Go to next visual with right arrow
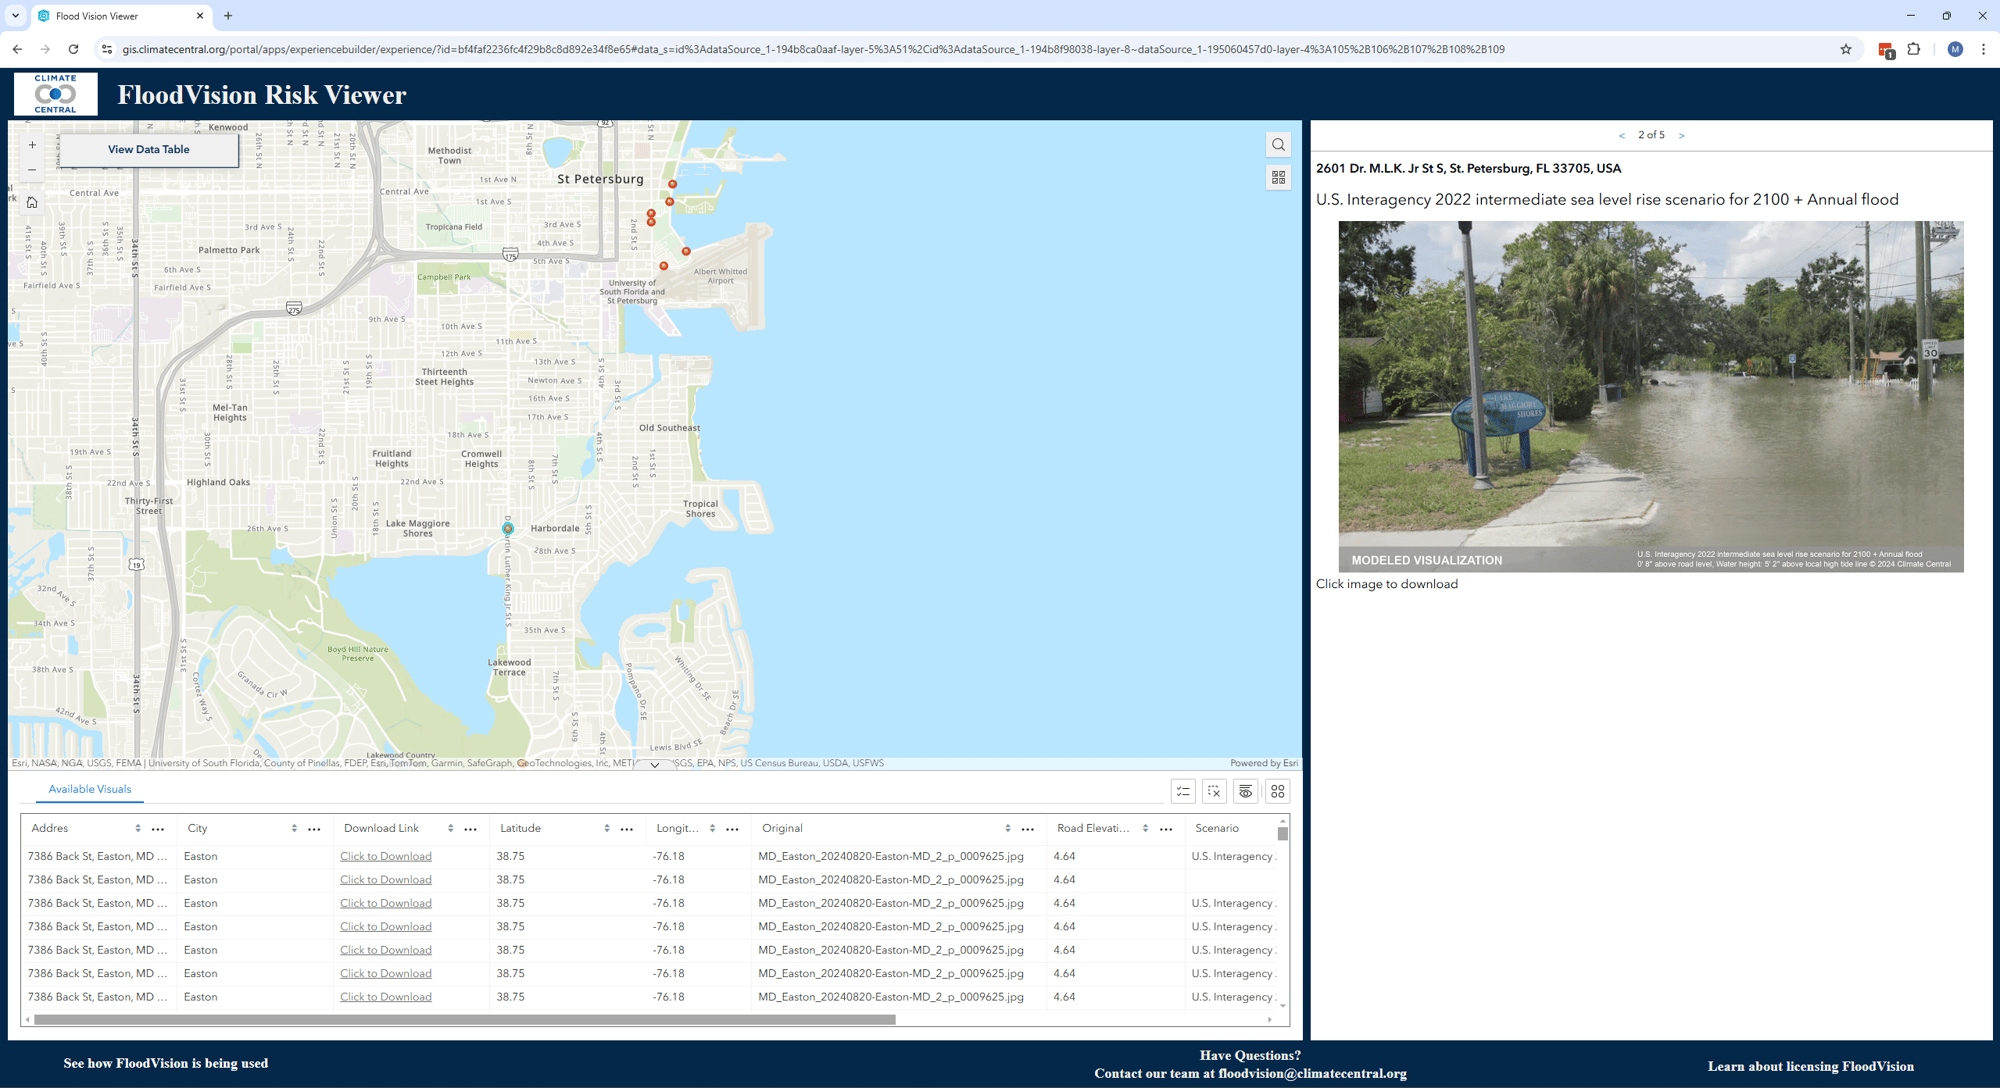2000x1088 pixels. (1681, 135)
